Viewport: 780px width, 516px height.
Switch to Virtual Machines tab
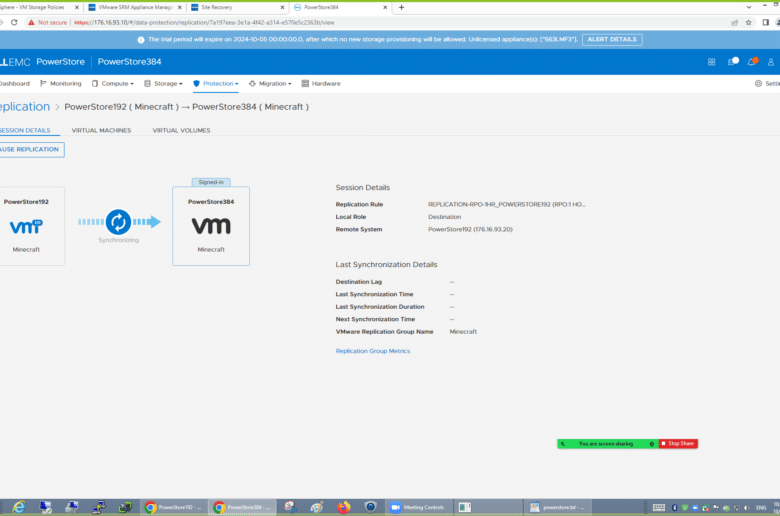[x=101, y=130]
